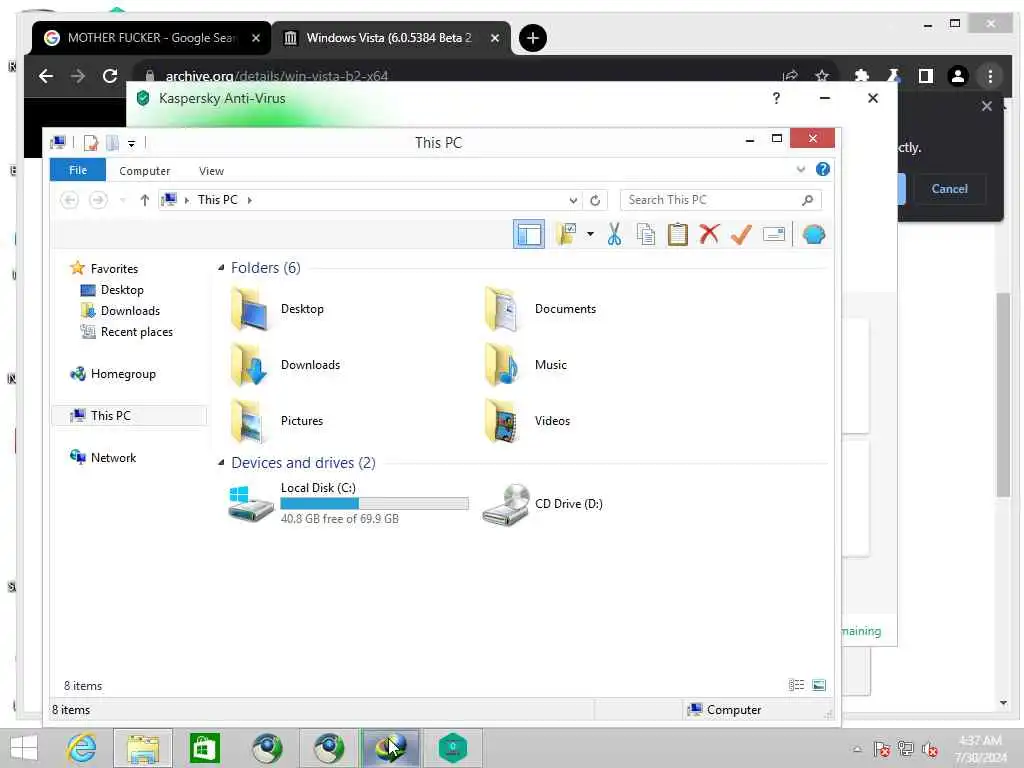
Task: Launch Internet Explorer from taskbar
Action: point(82,748)
